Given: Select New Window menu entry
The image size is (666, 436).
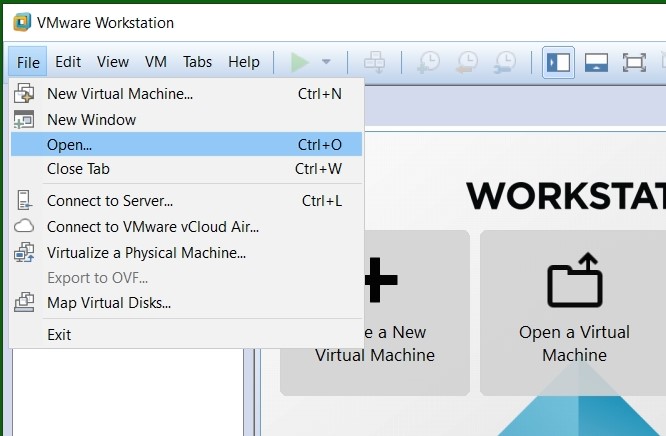Looking at the screenshot, I should tap(91, 119).
